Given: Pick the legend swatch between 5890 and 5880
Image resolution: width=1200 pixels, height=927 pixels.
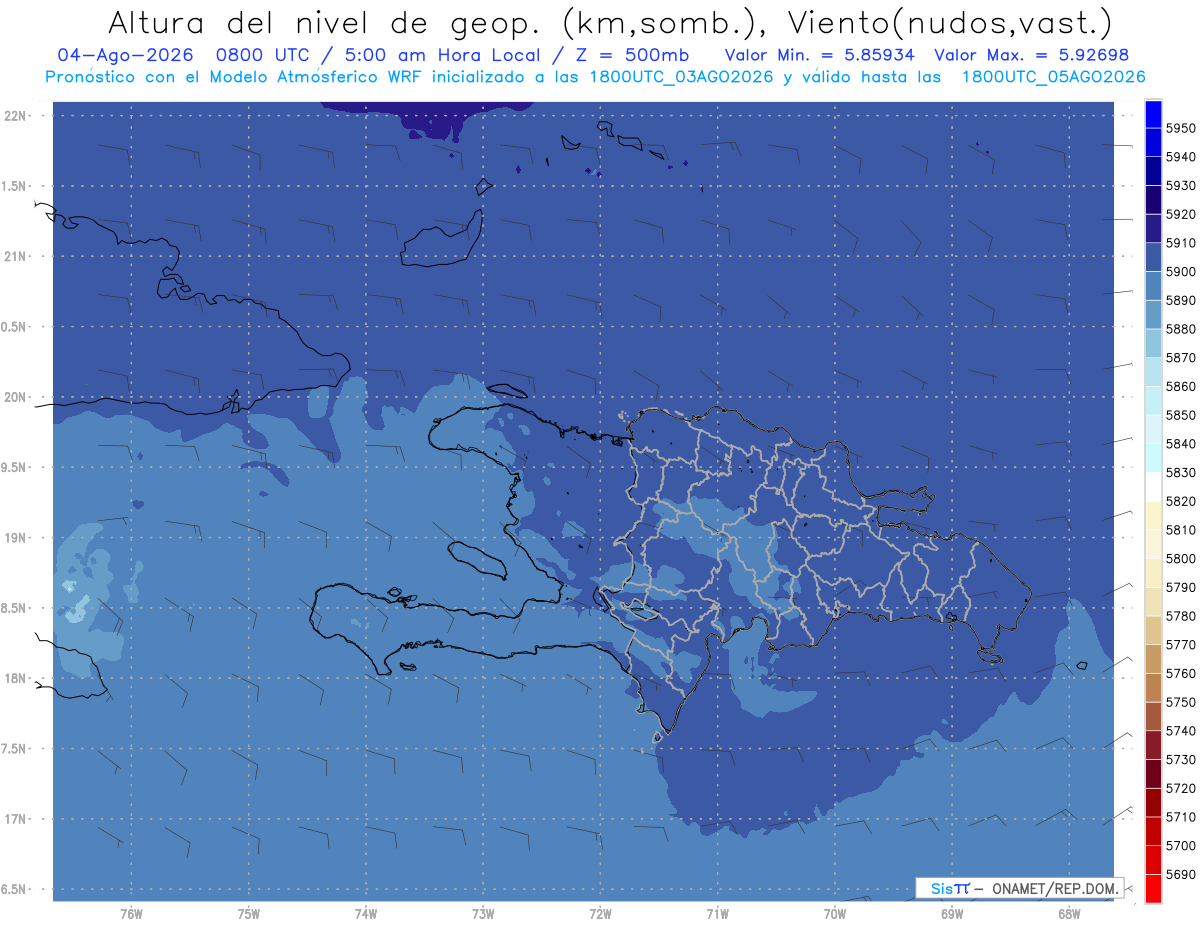Looking at the screenshot, I should point(1153,315).
